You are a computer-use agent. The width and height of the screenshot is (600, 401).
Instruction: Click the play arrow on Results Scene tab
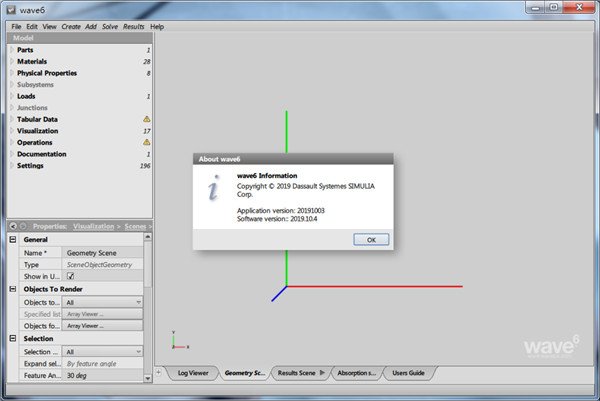(322, 372)
